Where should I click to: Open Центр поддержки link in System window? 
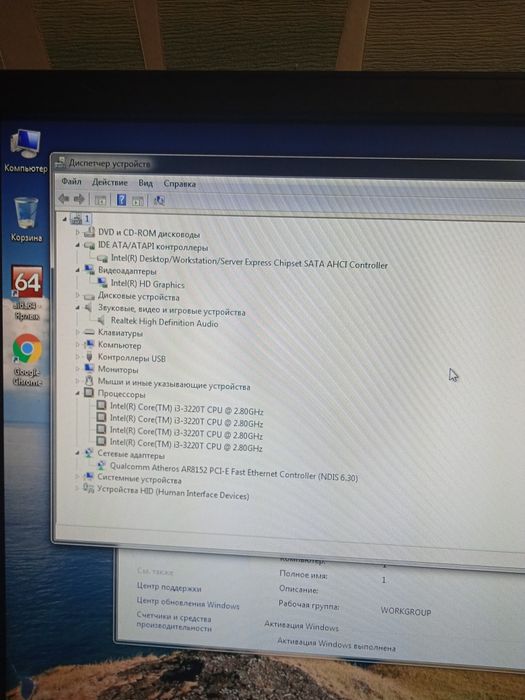pyautogui.click(x=169, y=588)
